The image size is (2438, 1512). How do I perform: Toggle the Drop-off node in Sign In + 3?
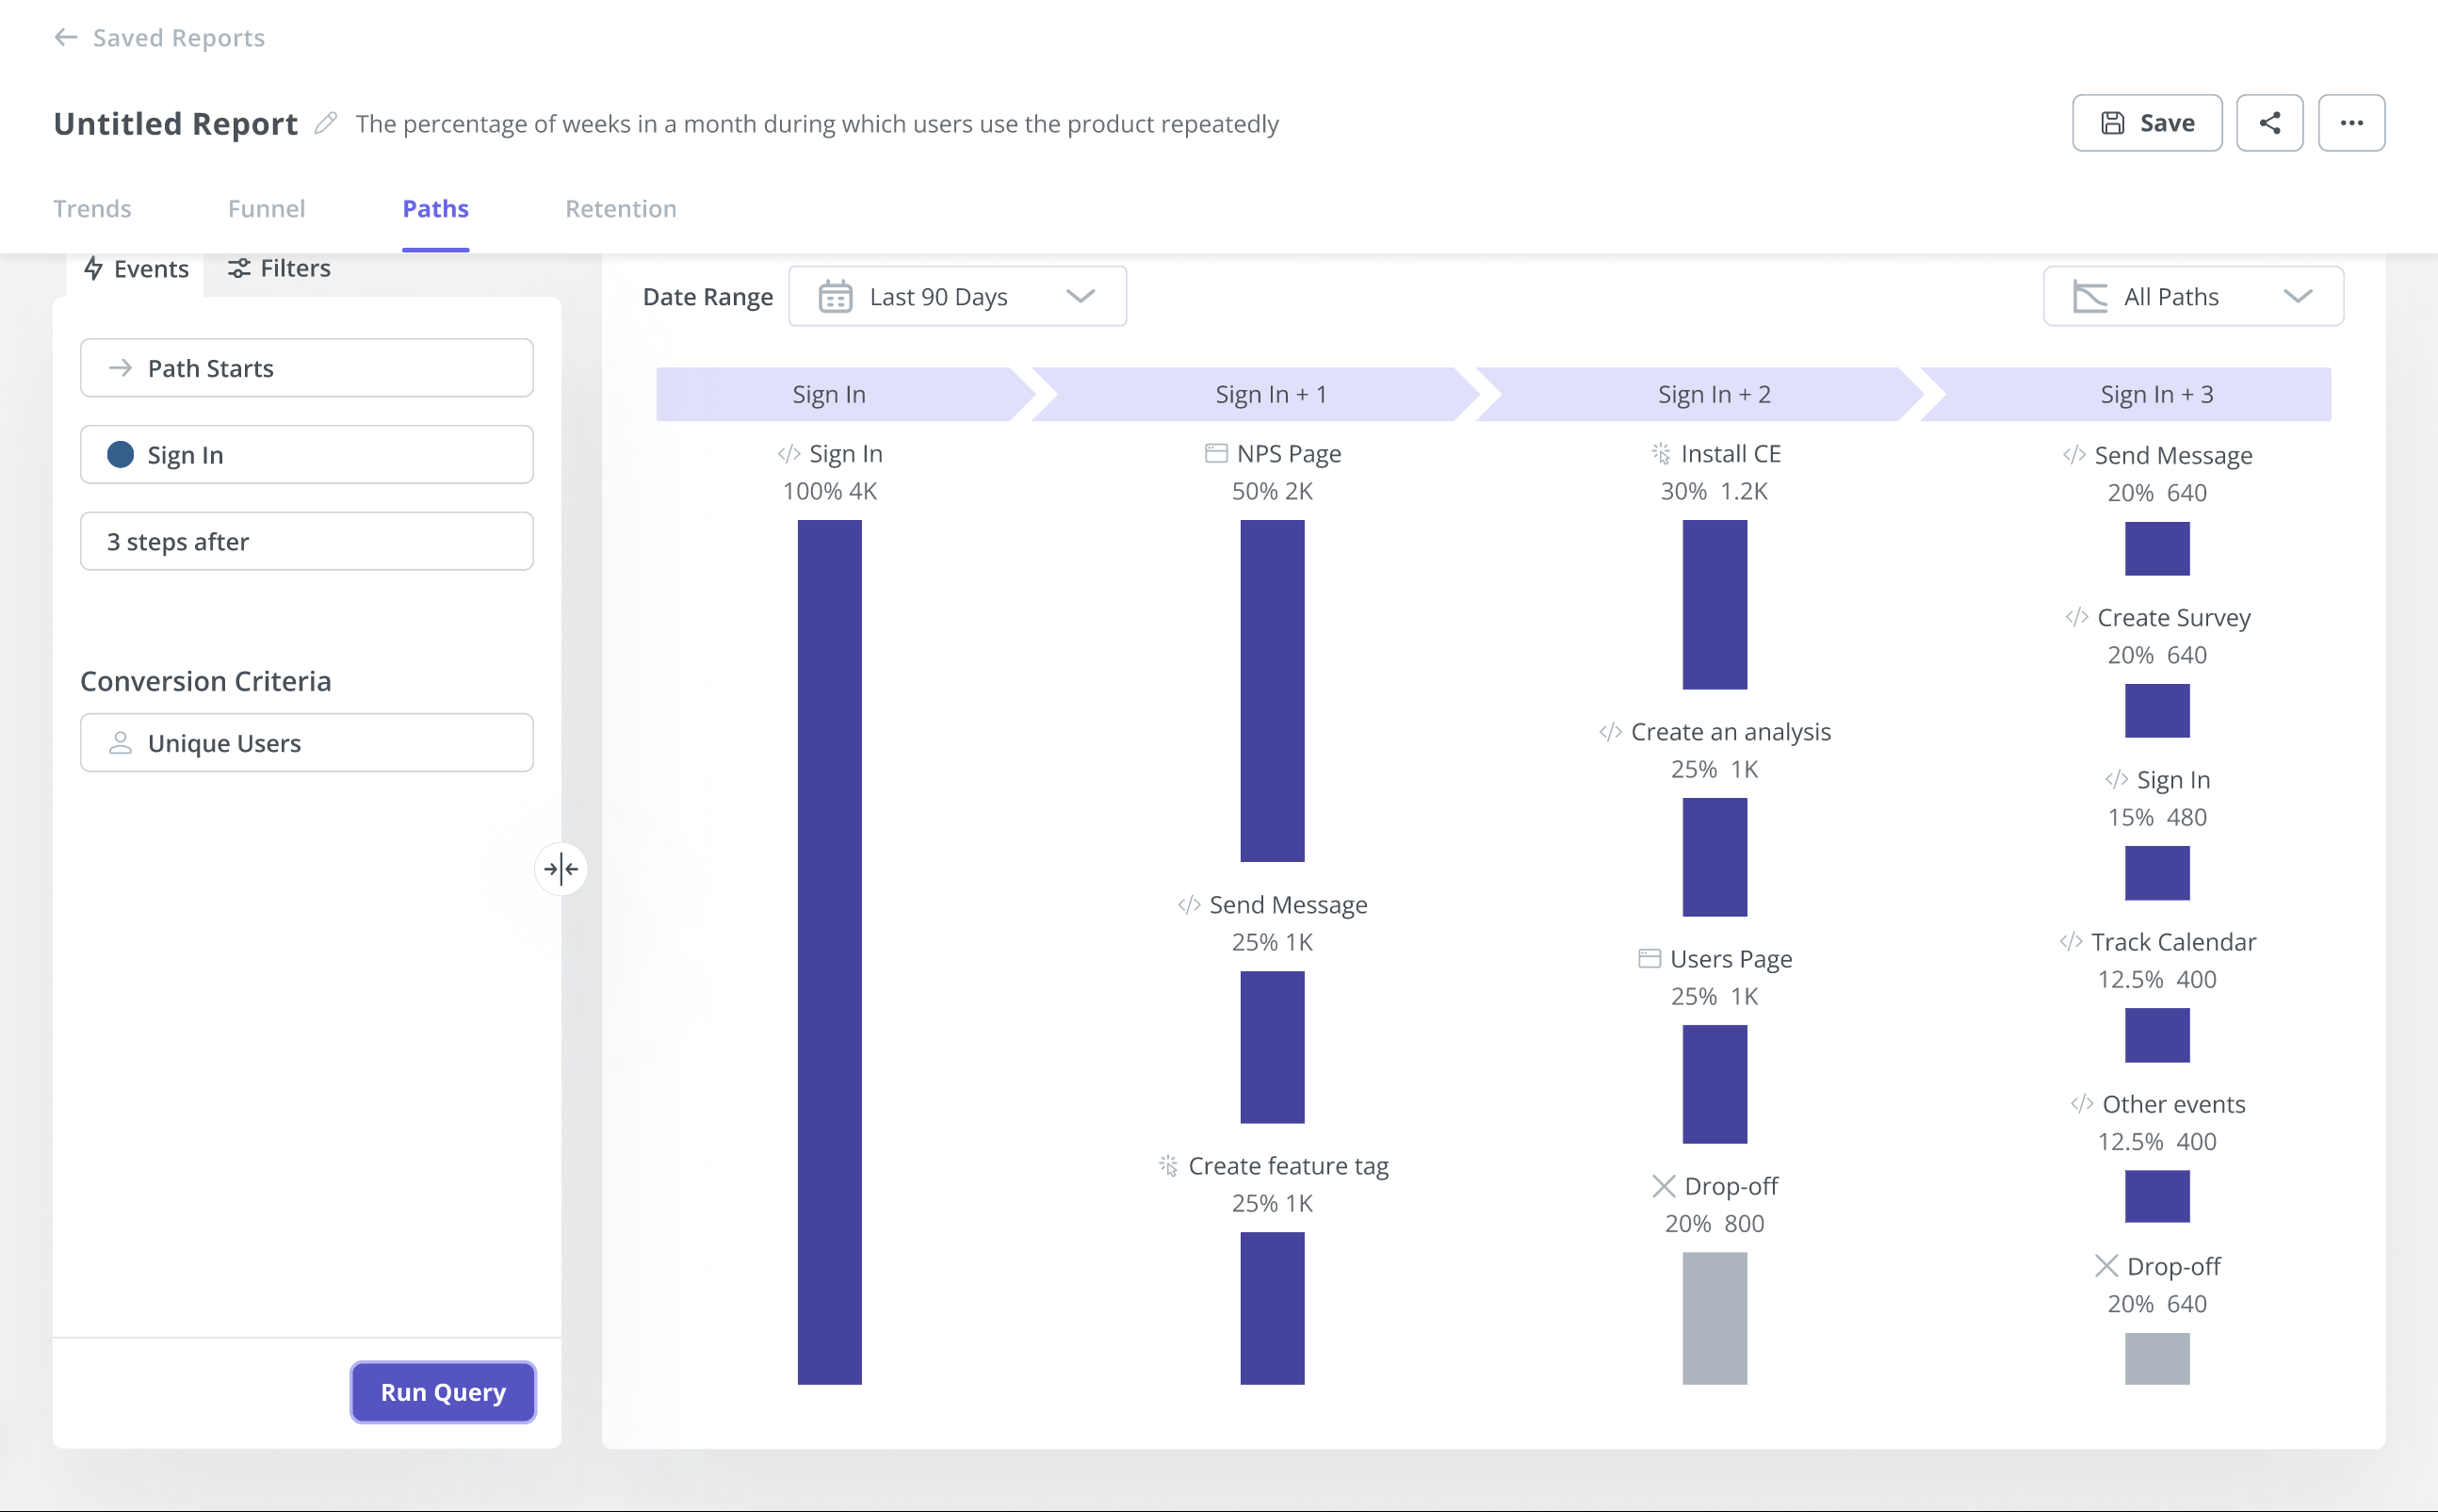pos(2159,1265)
